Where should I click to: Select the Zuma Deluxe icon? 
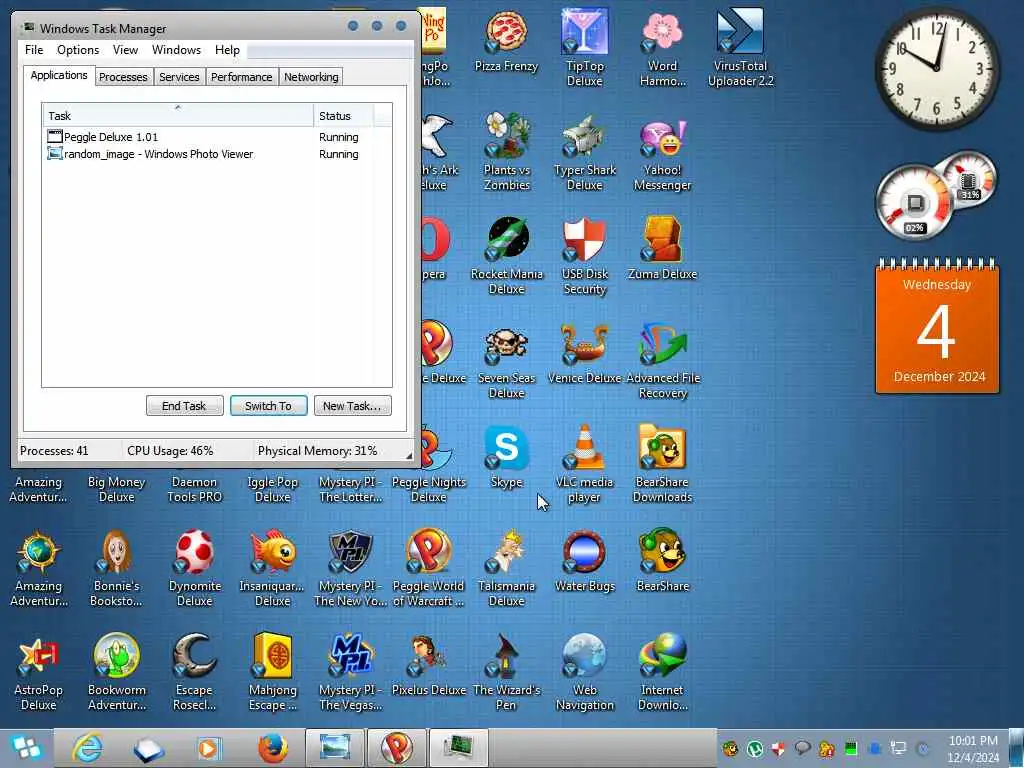coord(662,248)
